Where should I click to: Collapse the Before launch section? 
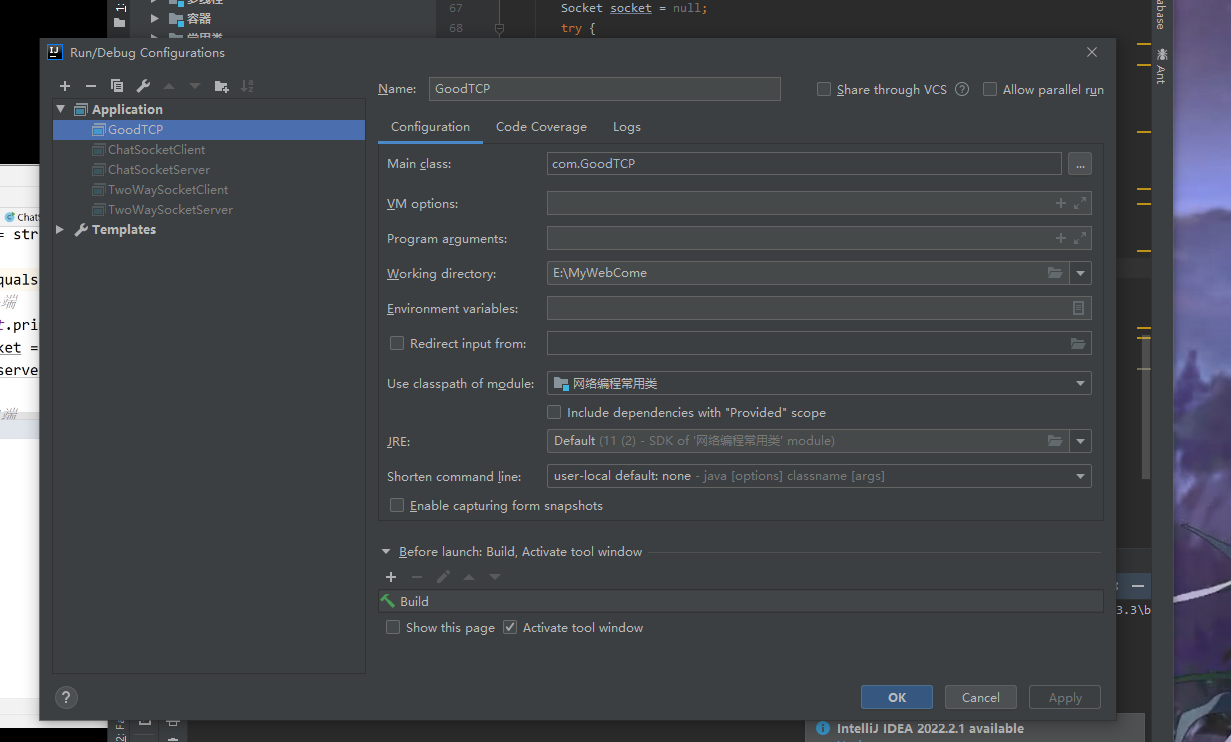point(386,551)
